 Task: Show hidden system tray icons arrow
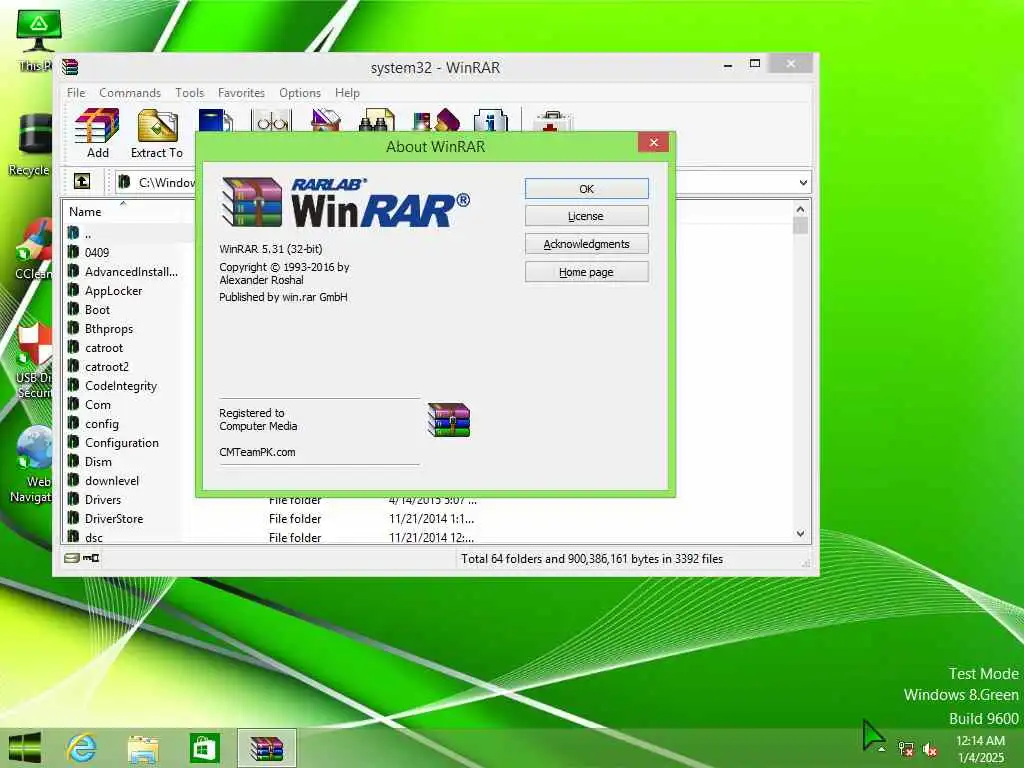point(882,749)
